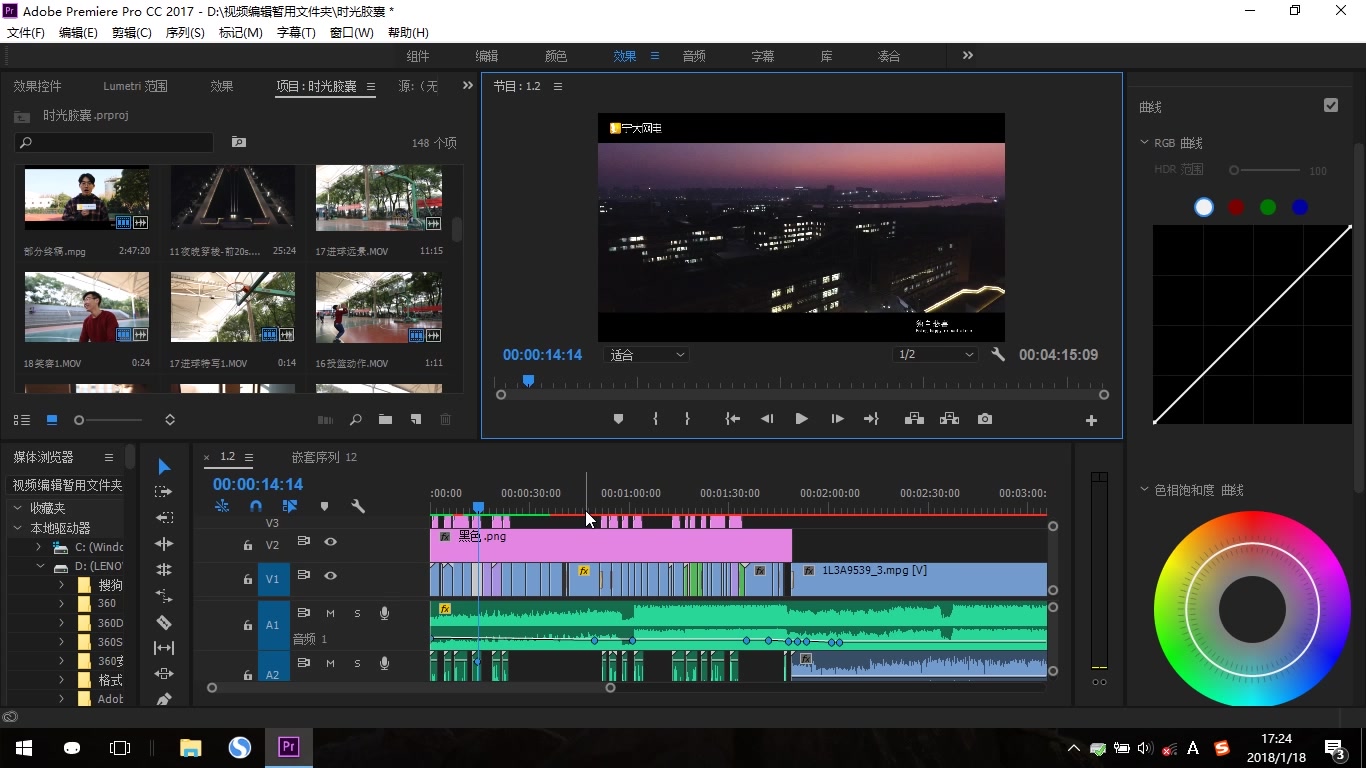Open the 序列(S) menu

point(184,33)
